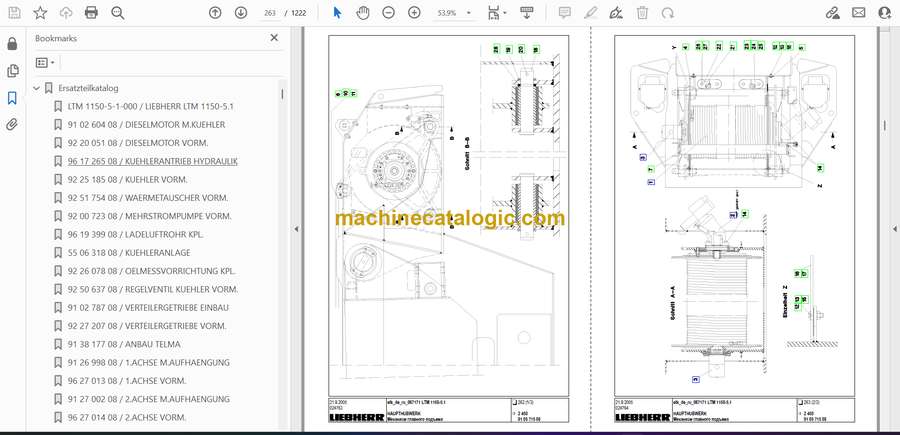Open bookmark 55 06 318 08 KUEHLERANLAGE
The image size is (900, 435).
129,253
